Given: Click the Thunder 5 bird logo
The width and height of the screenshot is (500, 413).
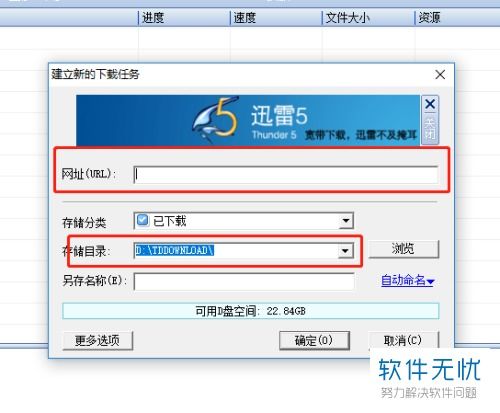Looking at the screenshot, I should click(x=216, y=119).
